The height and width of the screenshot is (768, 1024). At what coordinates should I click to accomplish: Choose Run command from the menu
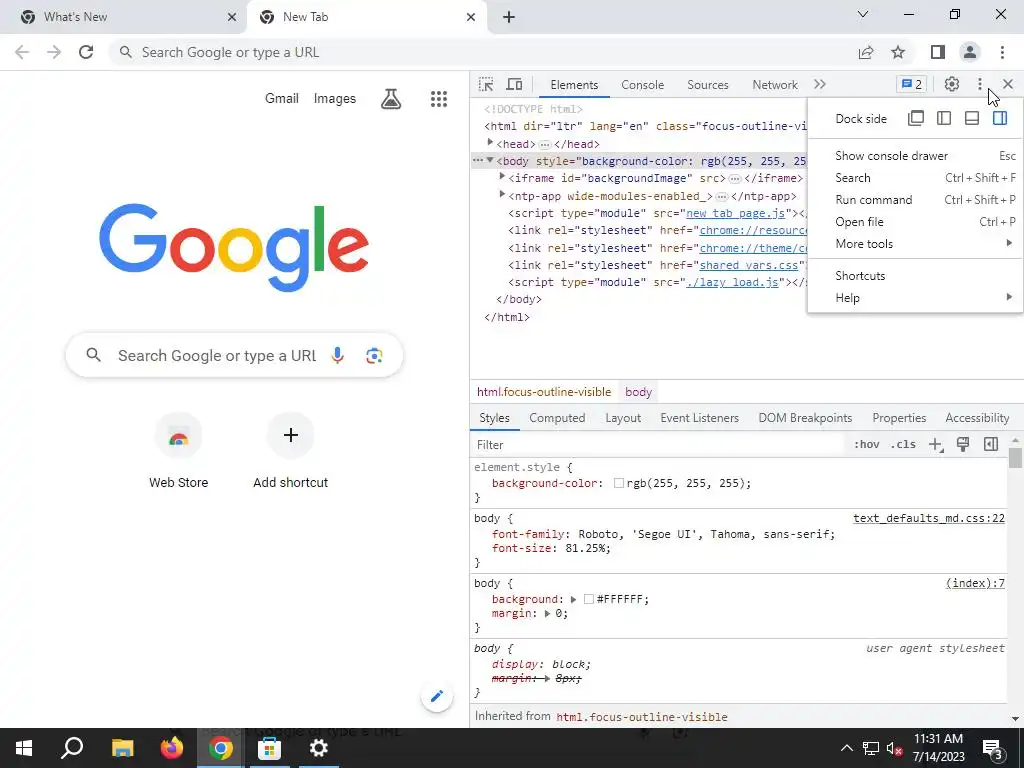916,200
